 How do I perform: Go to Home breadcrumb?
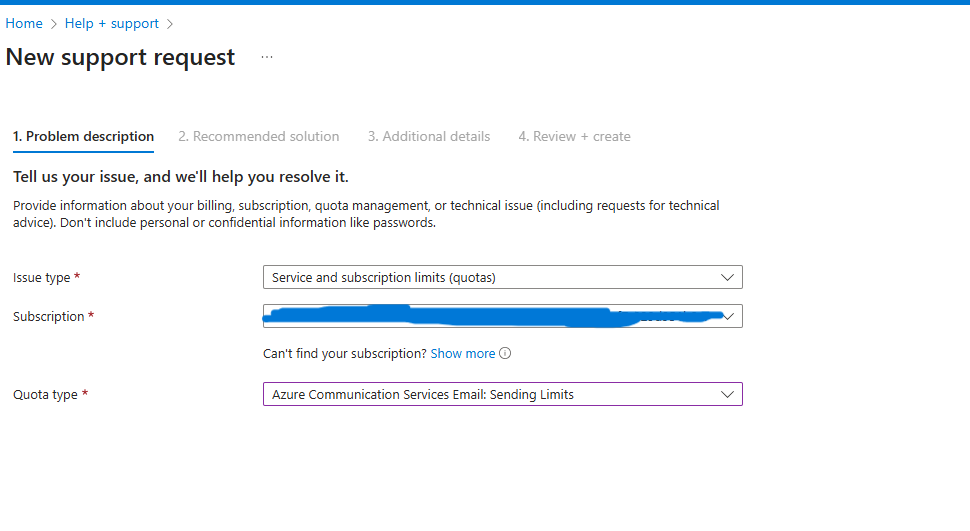24,24
